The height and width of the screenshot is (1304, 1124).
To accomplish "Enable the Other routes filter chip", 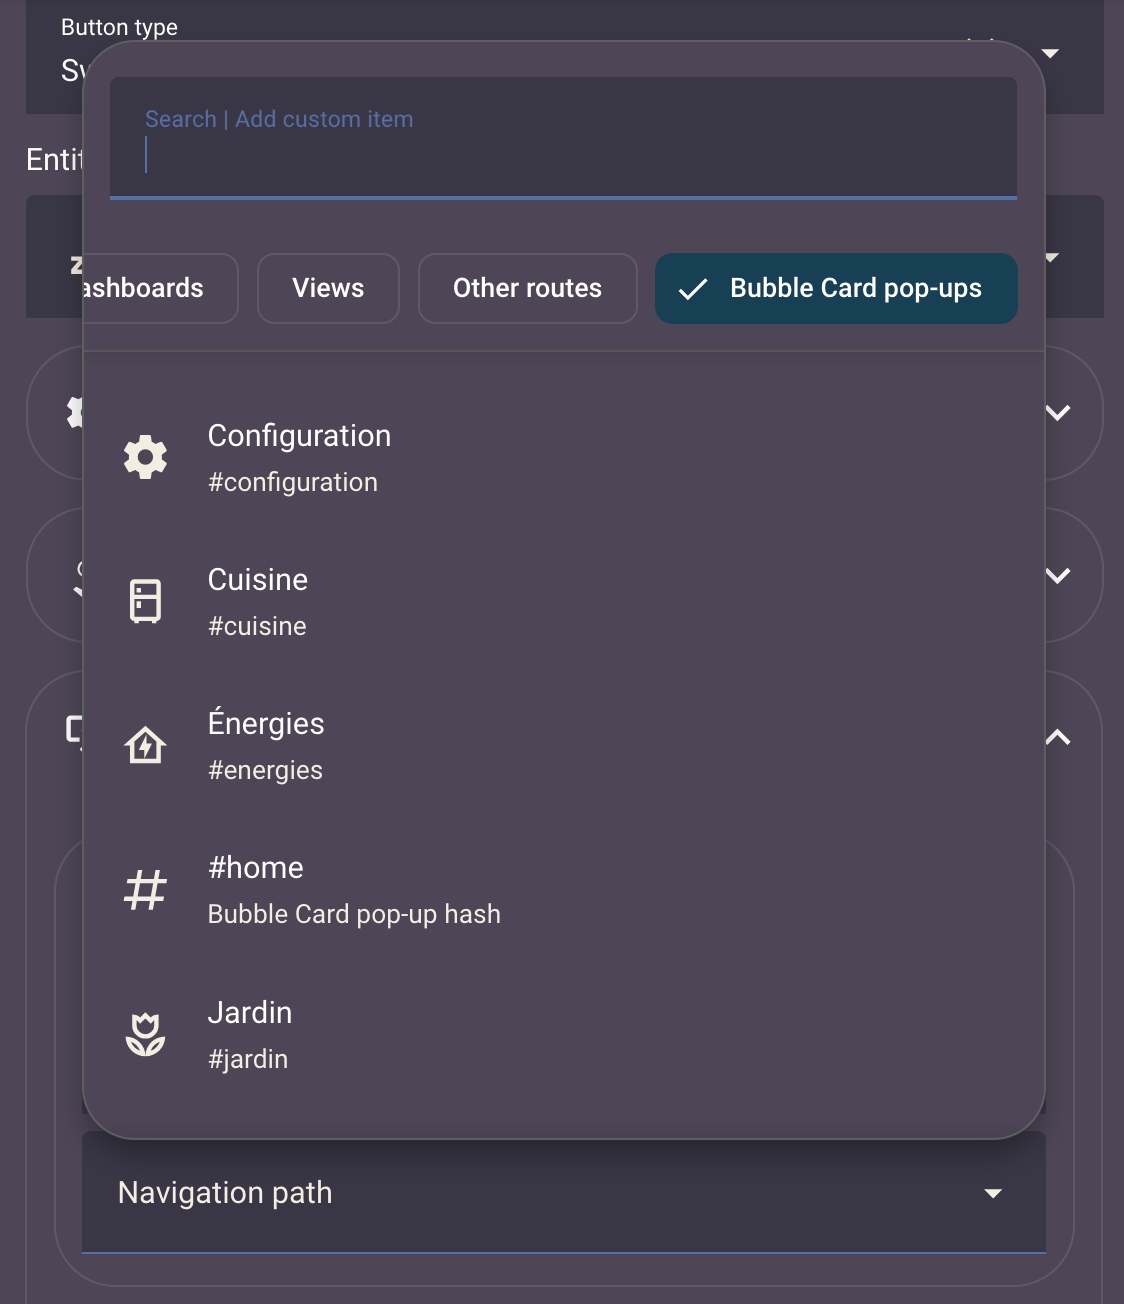I will [x=527, y=288].
